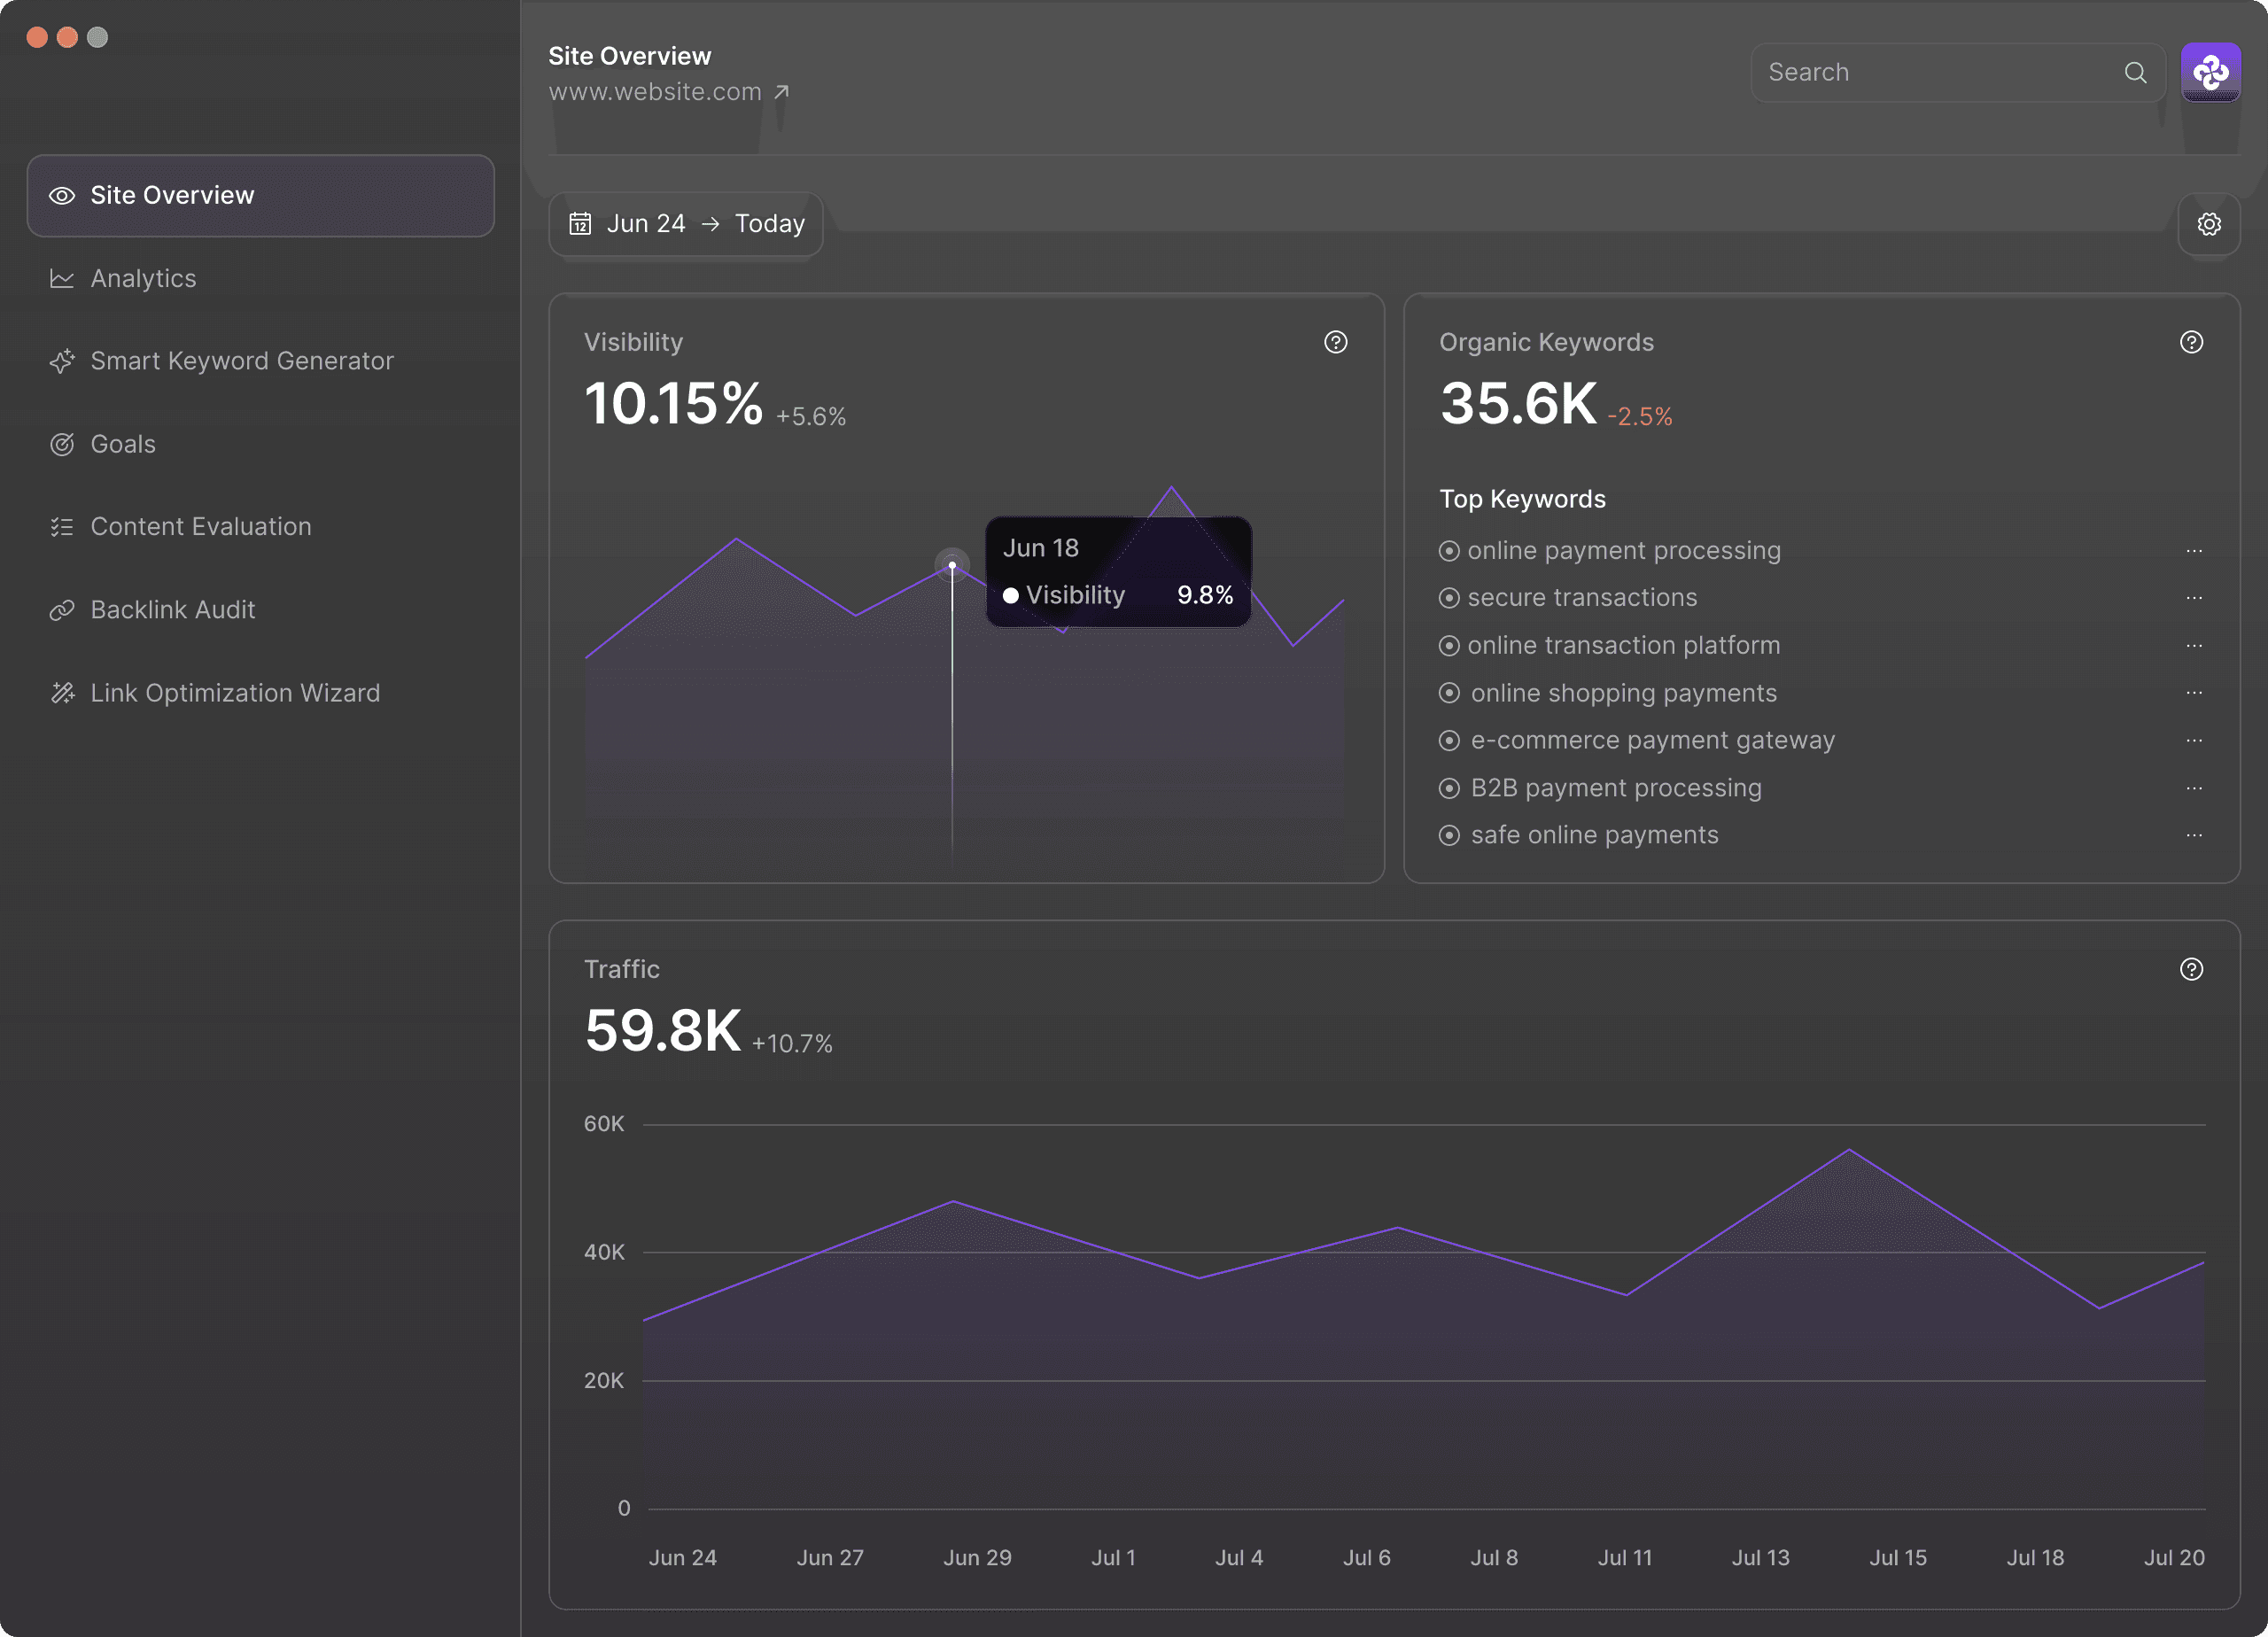Viewport: 2268px width, 1637px height.
Task: Open more options for B2B payment processing
Action: tap(2193, 788)
